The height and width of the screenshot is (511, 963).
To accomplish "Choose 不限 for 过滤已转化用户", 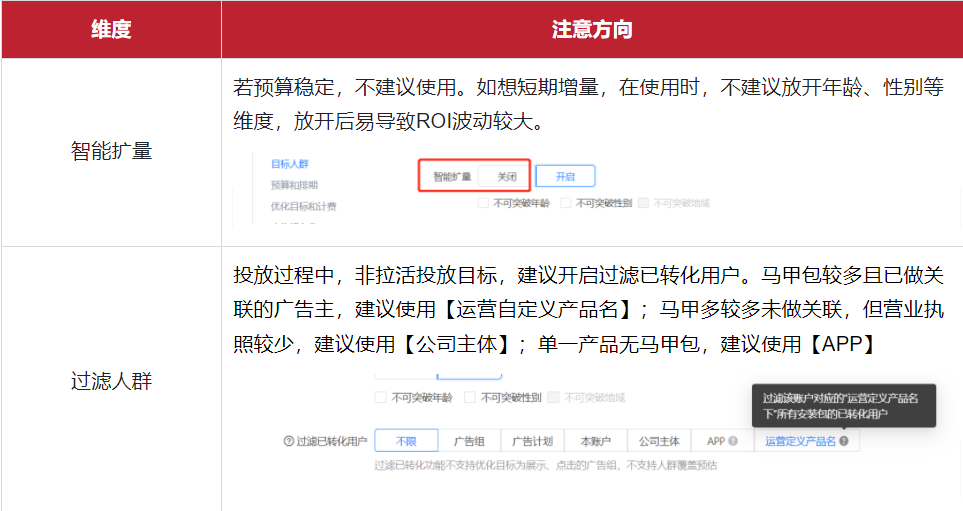I will coord(406,441).
